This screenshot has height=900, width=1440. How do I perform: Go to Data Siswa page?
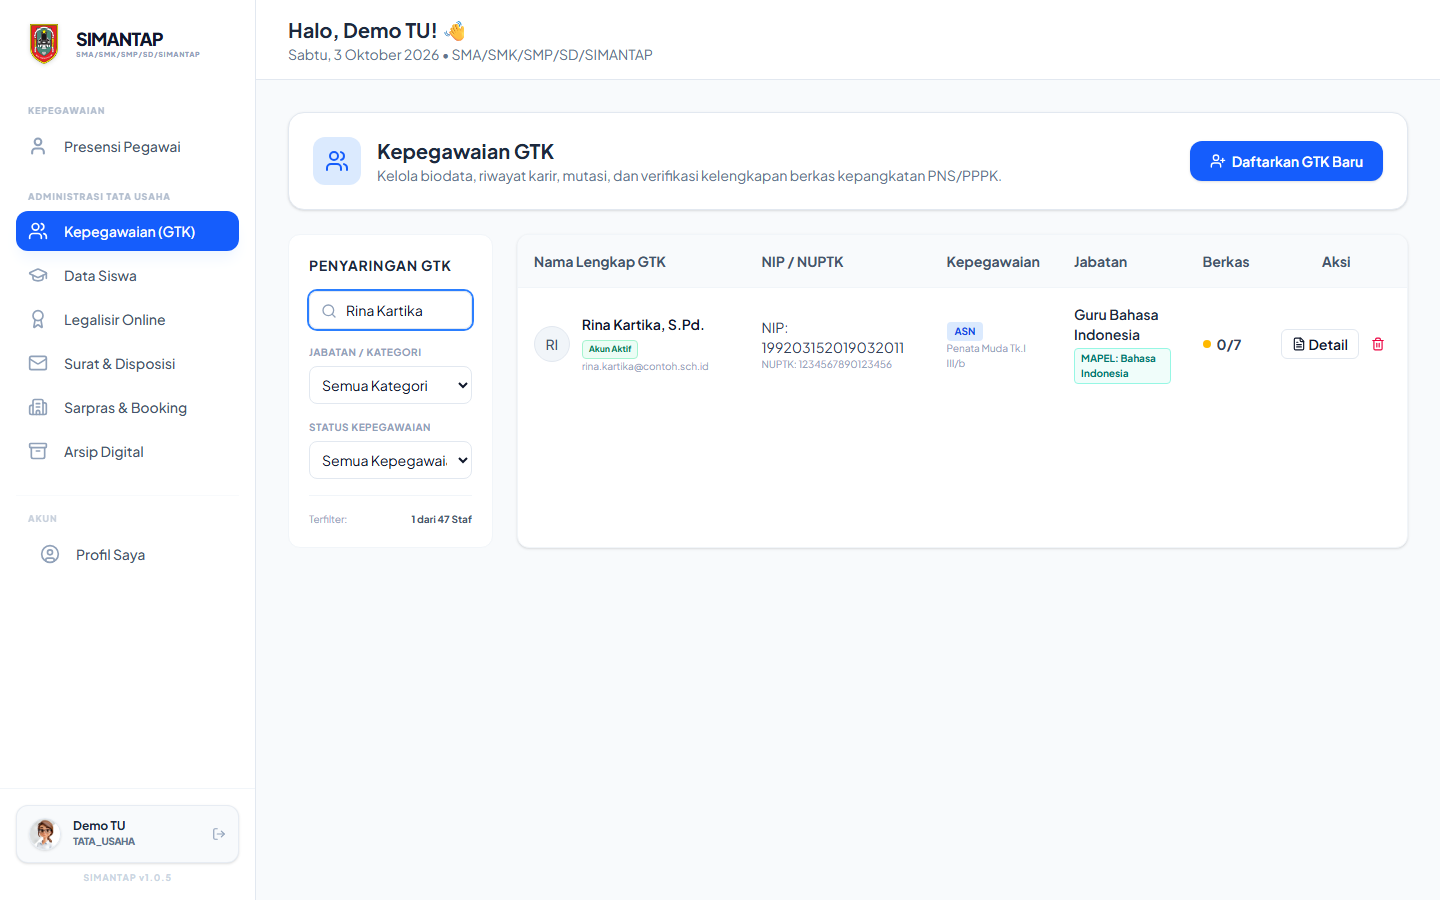127,275
